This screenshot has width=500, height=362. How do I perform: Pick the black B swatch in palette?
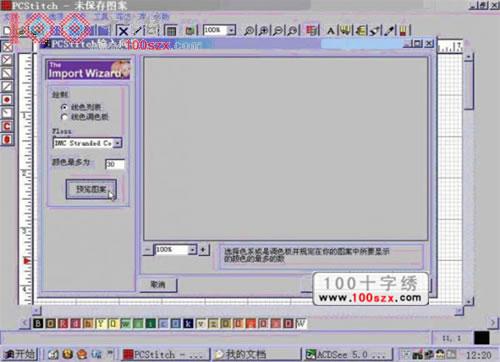point(38,323)
